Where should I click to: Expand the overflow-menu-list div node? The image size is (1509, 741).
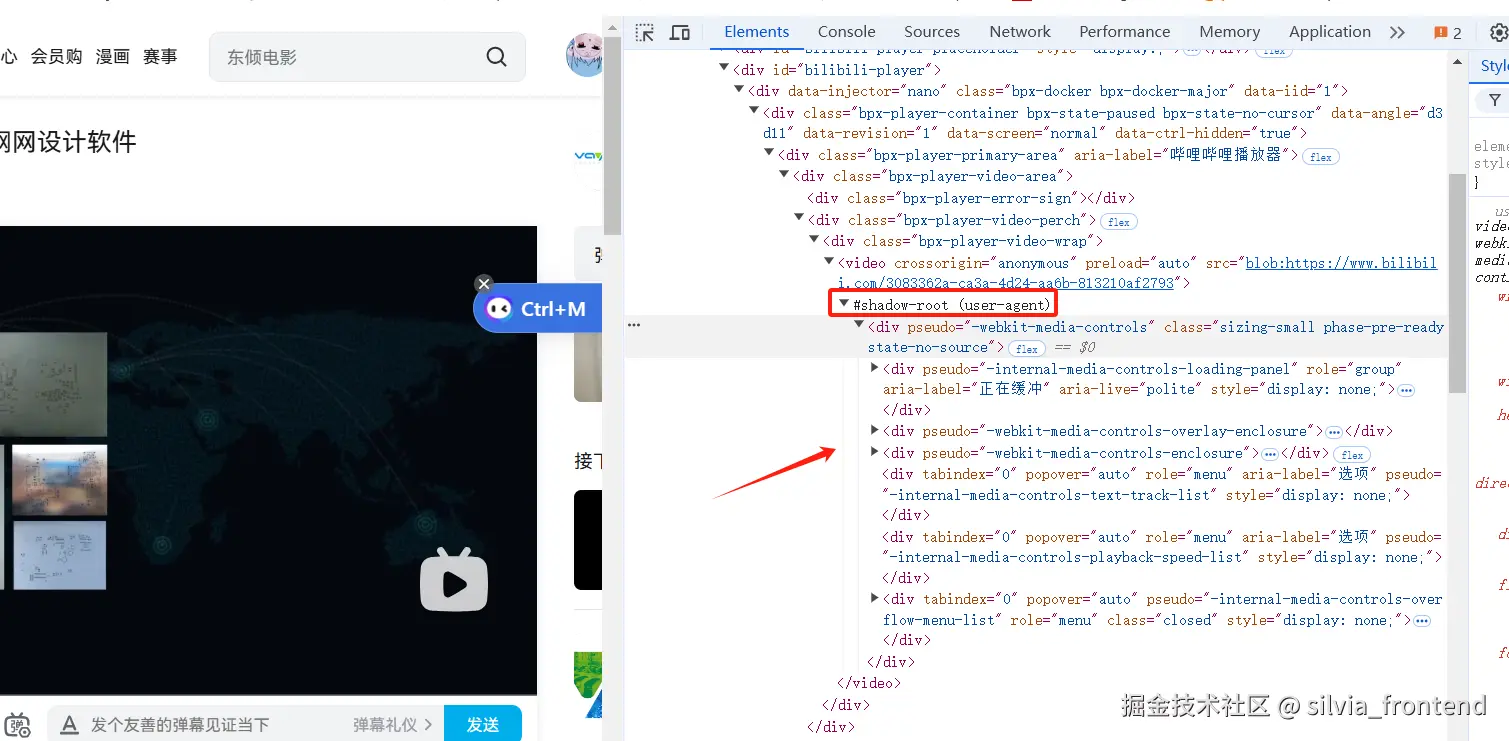pyautogui.click(x=874, y=598)
